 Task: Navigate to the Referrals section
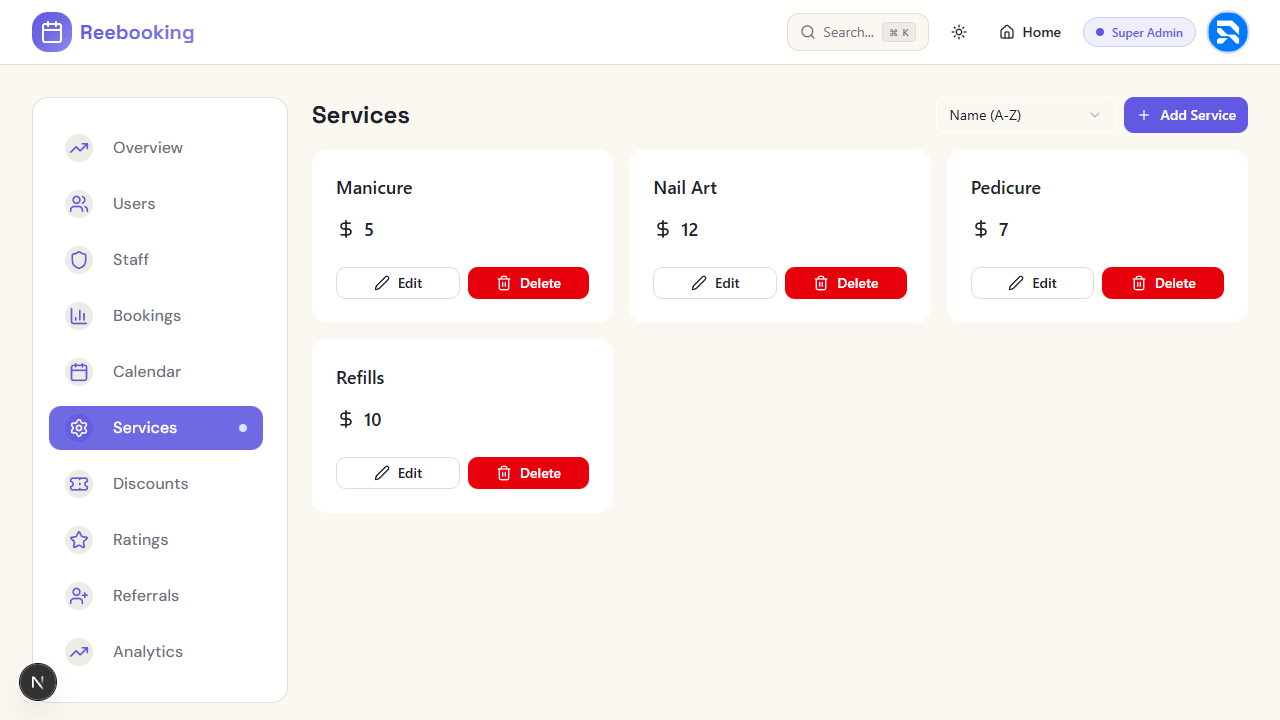coord(145,596)
